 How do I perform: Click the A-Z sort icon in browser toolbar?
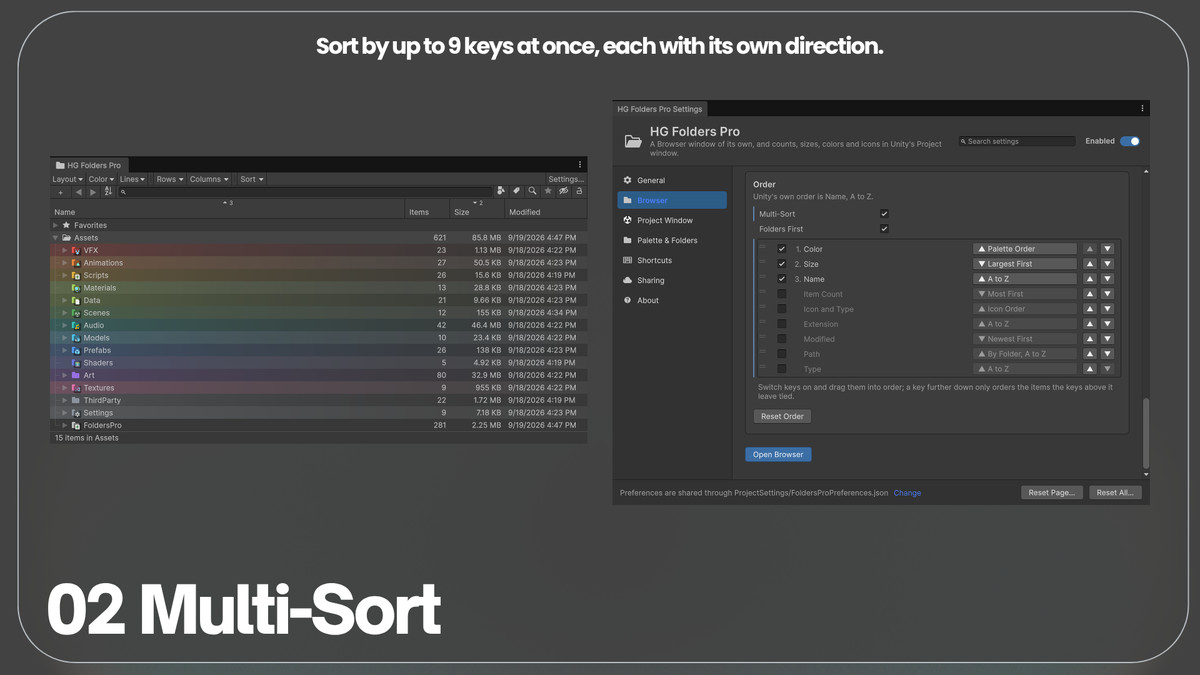click(x=108, y=192)
